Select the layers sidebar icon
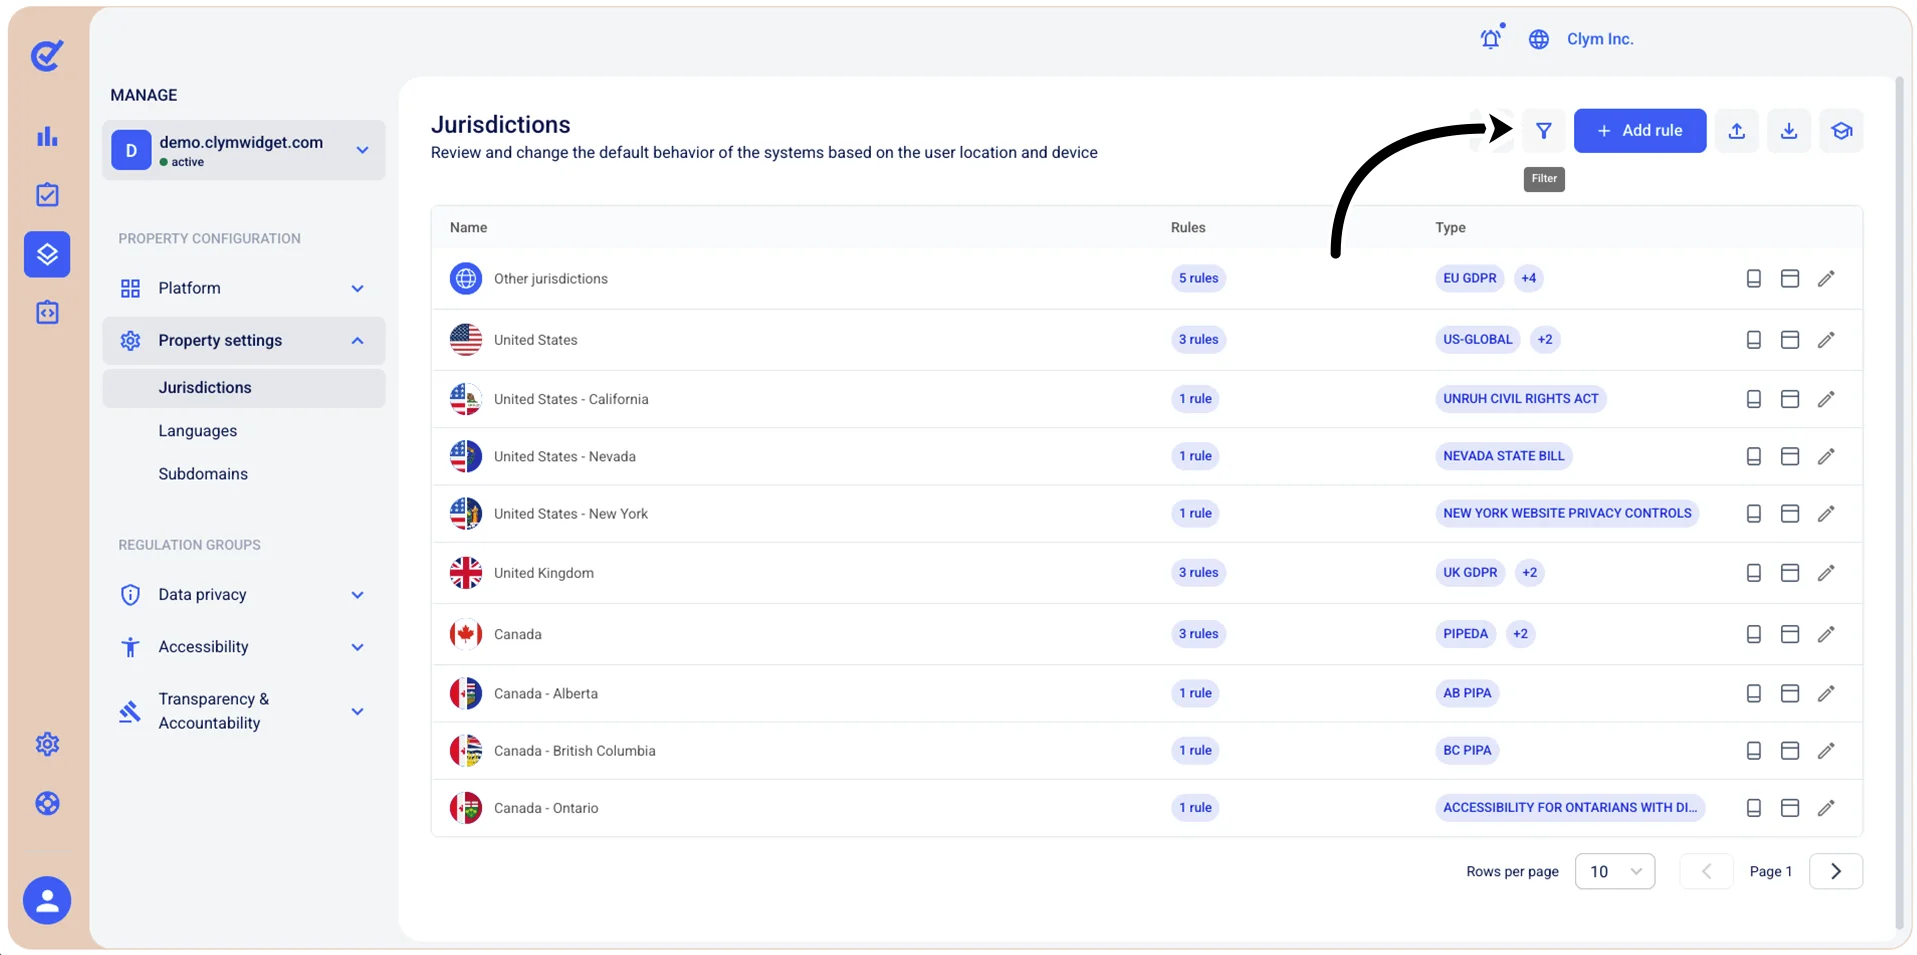The image size is (1917, 955). coord(47,254)
